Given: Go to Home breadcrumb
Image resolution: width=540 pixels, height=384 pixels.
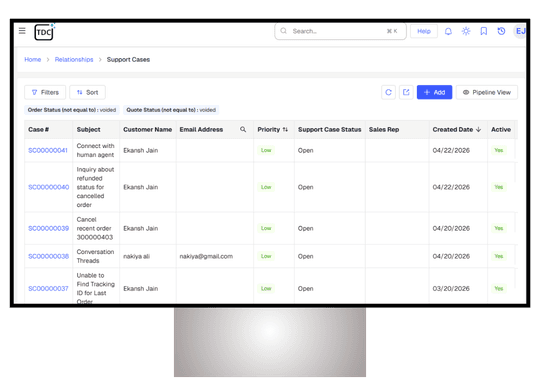Looking at the screenshot, I should point(33,60).
